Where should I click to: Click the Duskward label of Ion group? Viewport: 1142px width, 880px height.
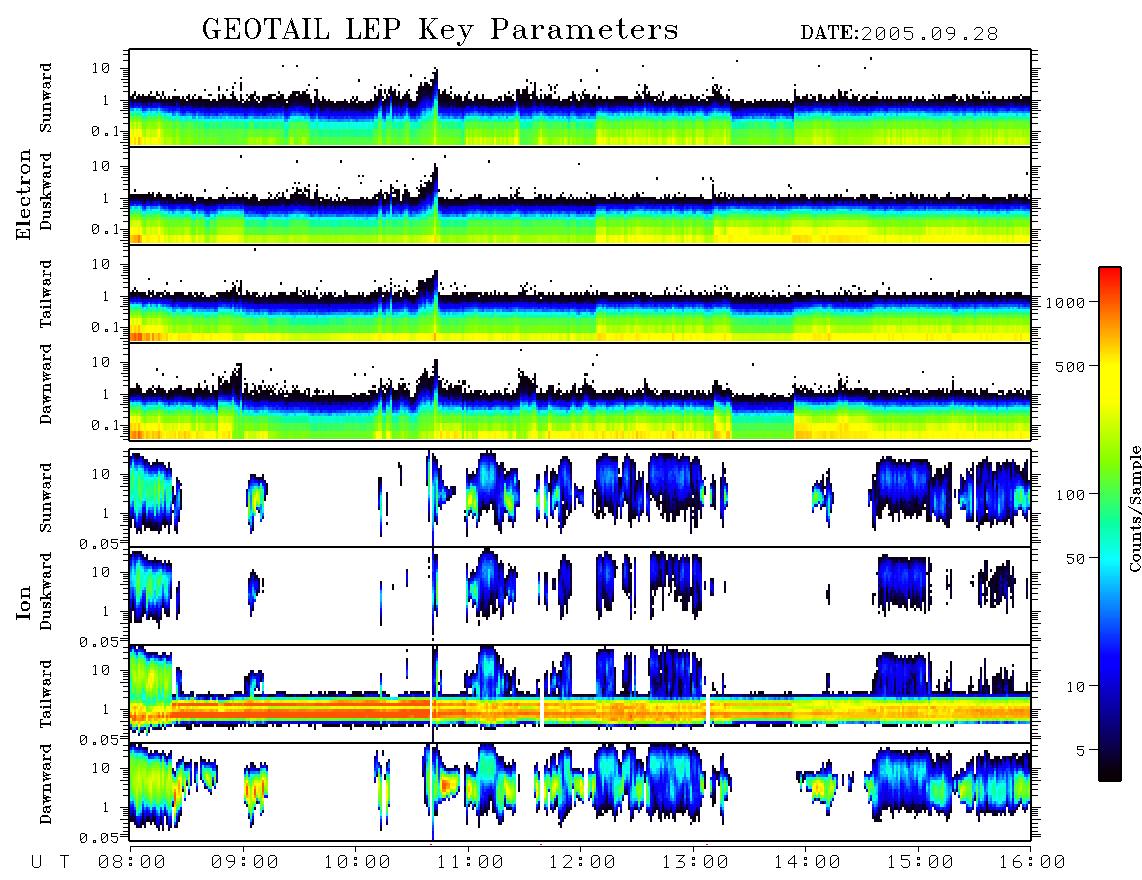click(x=46, y=592)
